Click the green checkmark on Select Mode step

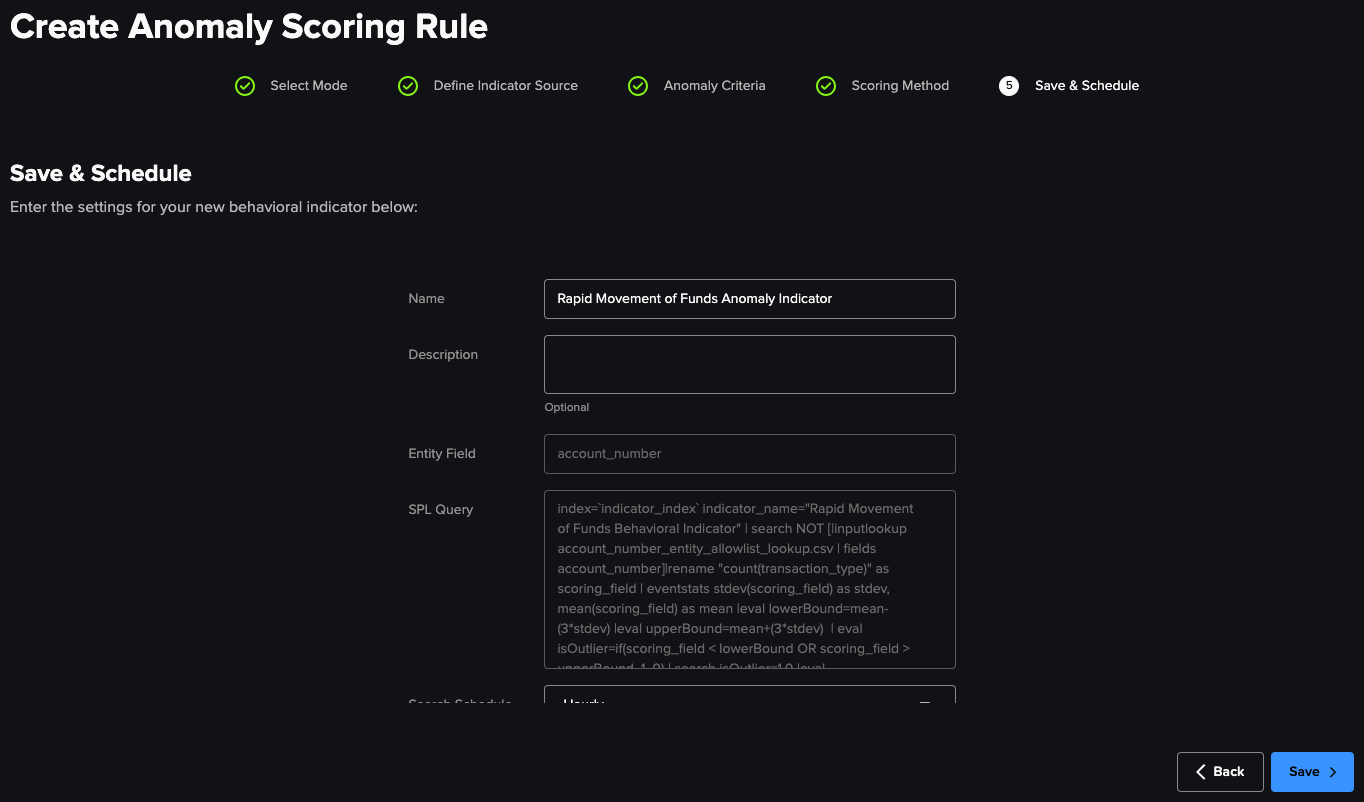[245, 86]
